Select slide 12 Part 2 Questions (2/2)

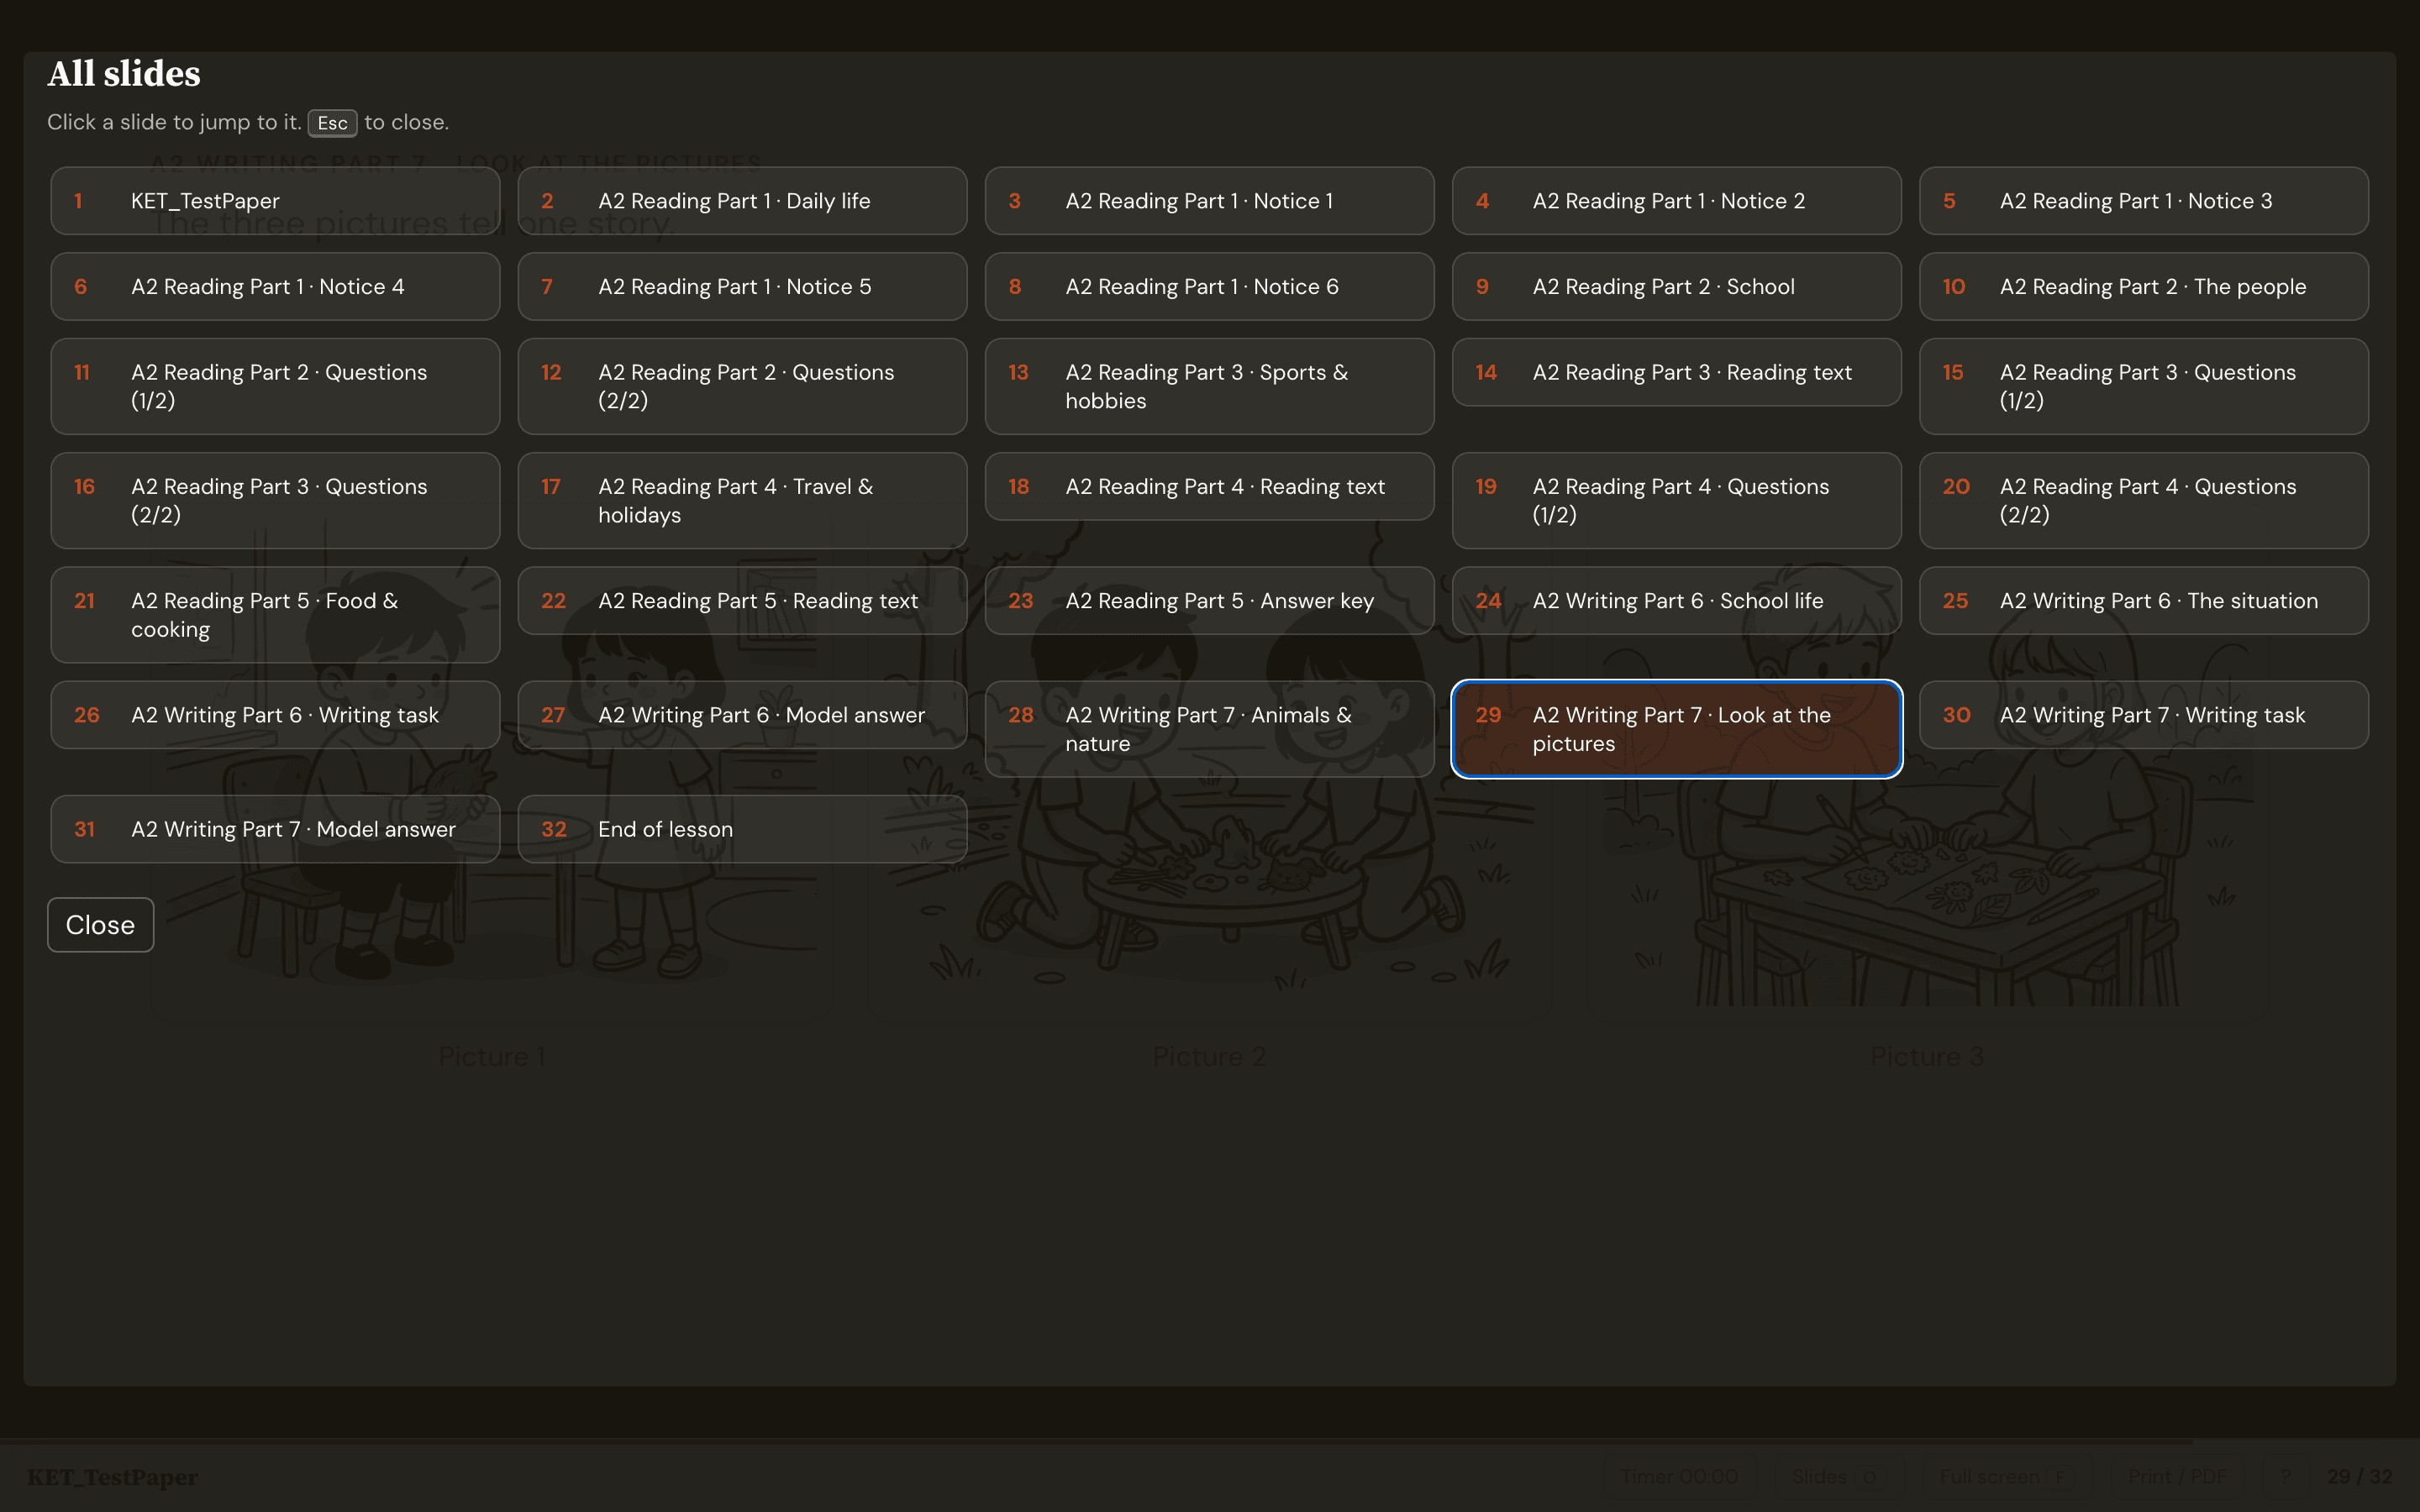click(x=742, y=386)
